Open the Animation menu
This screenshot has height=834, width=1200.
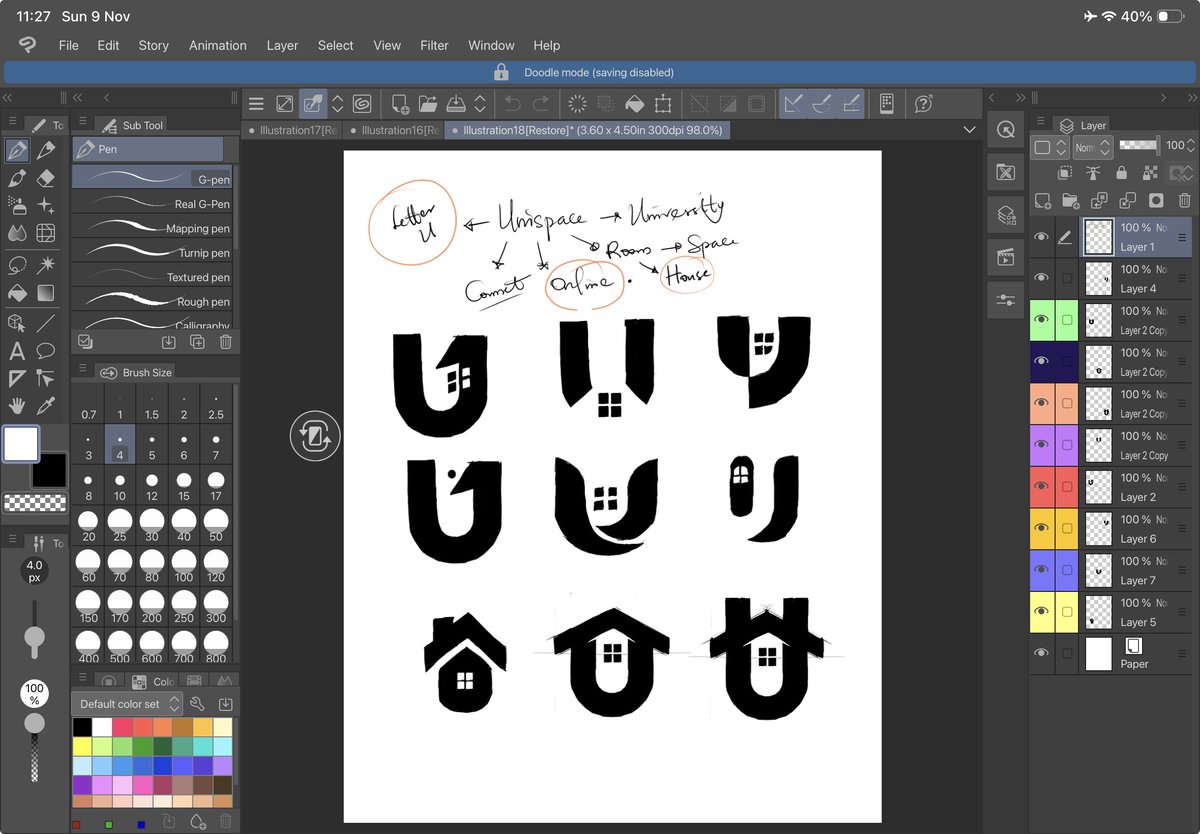(218, 45)
